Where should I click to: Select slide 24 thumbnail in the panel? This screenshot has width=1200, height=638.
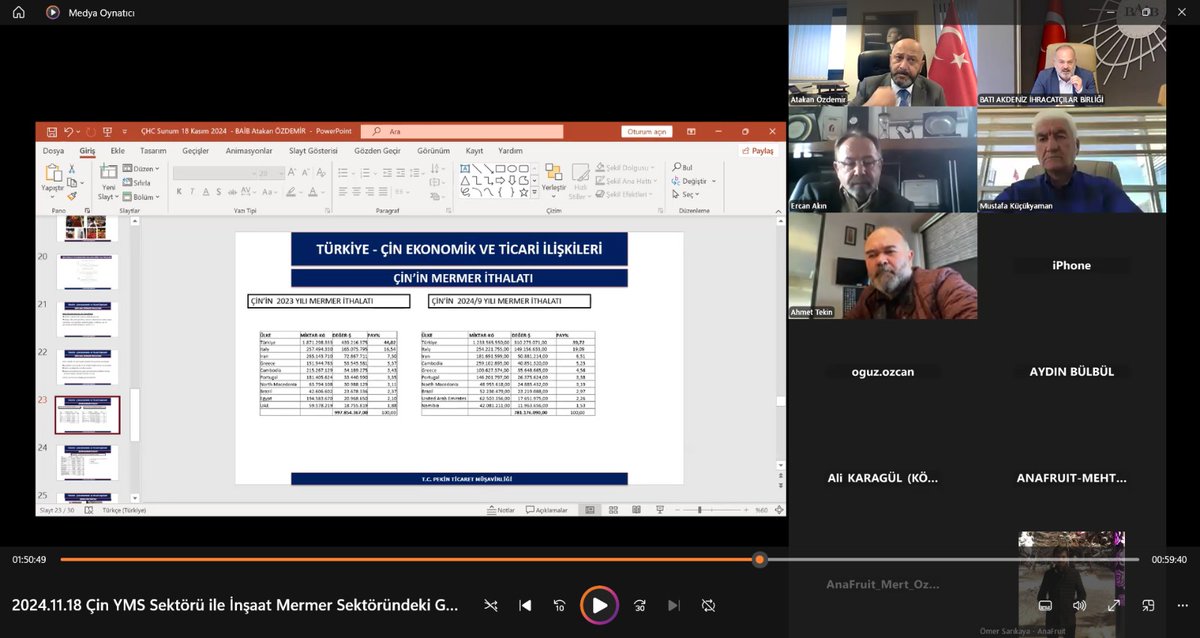88,462
